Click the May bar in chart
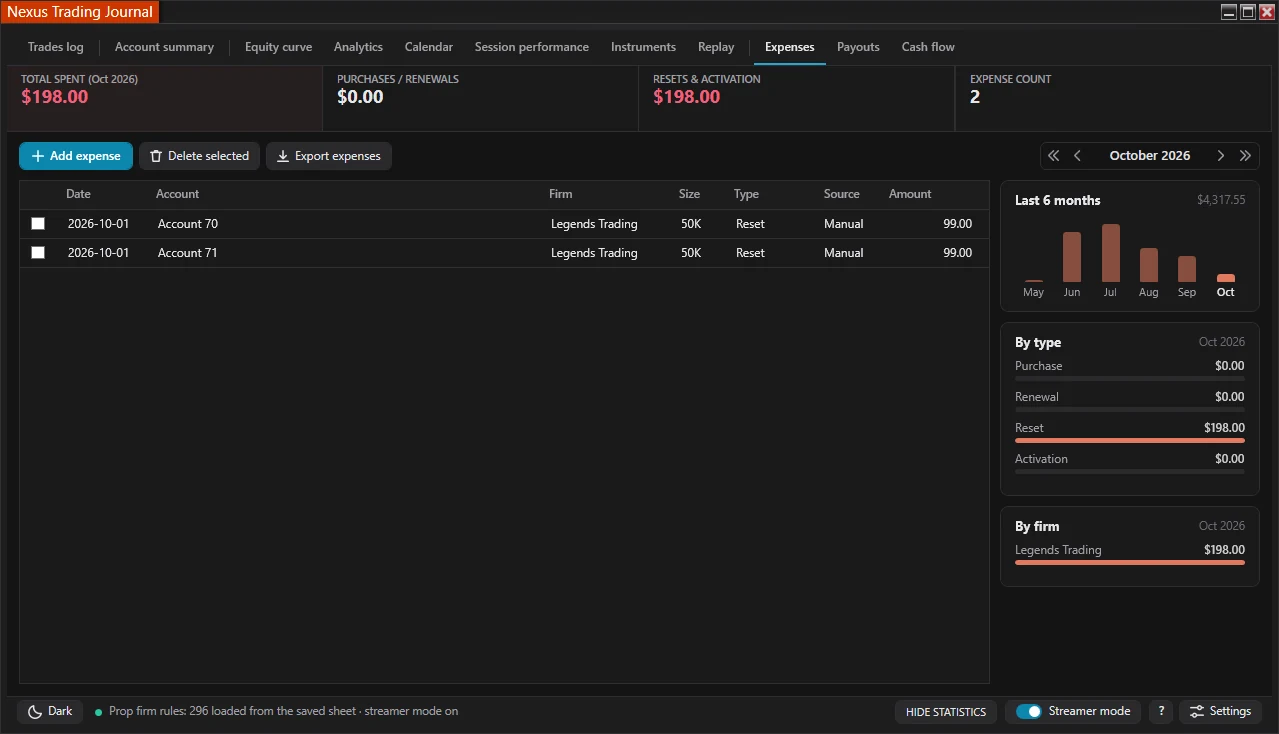The image size is (1279, 734). pyautogui.click(x=1034, y=281)
